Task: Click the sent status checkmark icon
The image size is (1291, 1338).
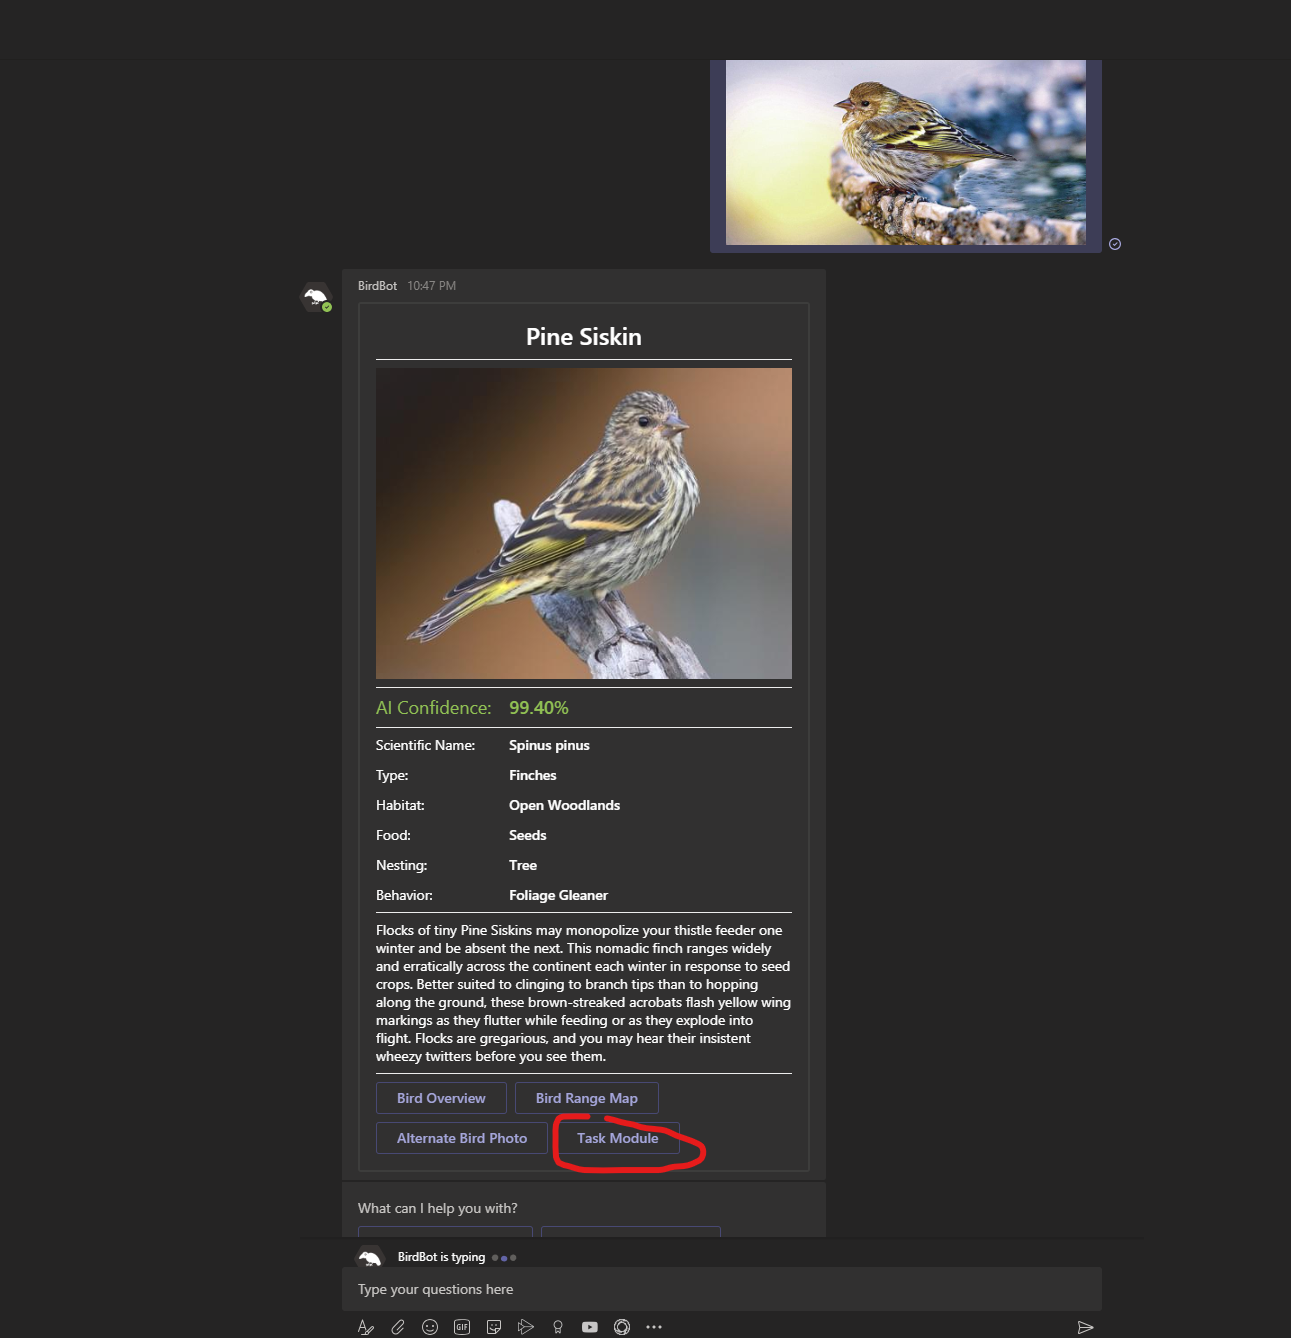Action: (x=1115, y=244)
